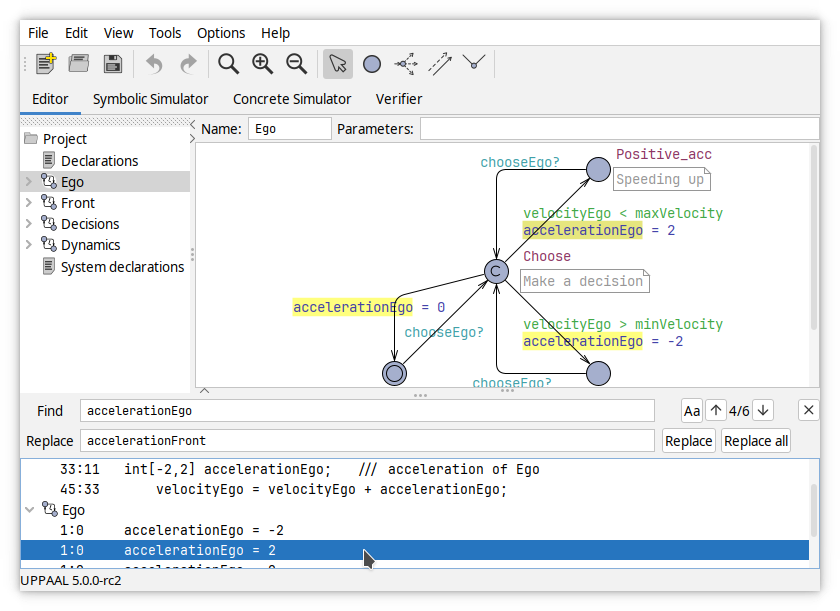Expand the project panel with the right chevron
840x611 pixels.
193,139
